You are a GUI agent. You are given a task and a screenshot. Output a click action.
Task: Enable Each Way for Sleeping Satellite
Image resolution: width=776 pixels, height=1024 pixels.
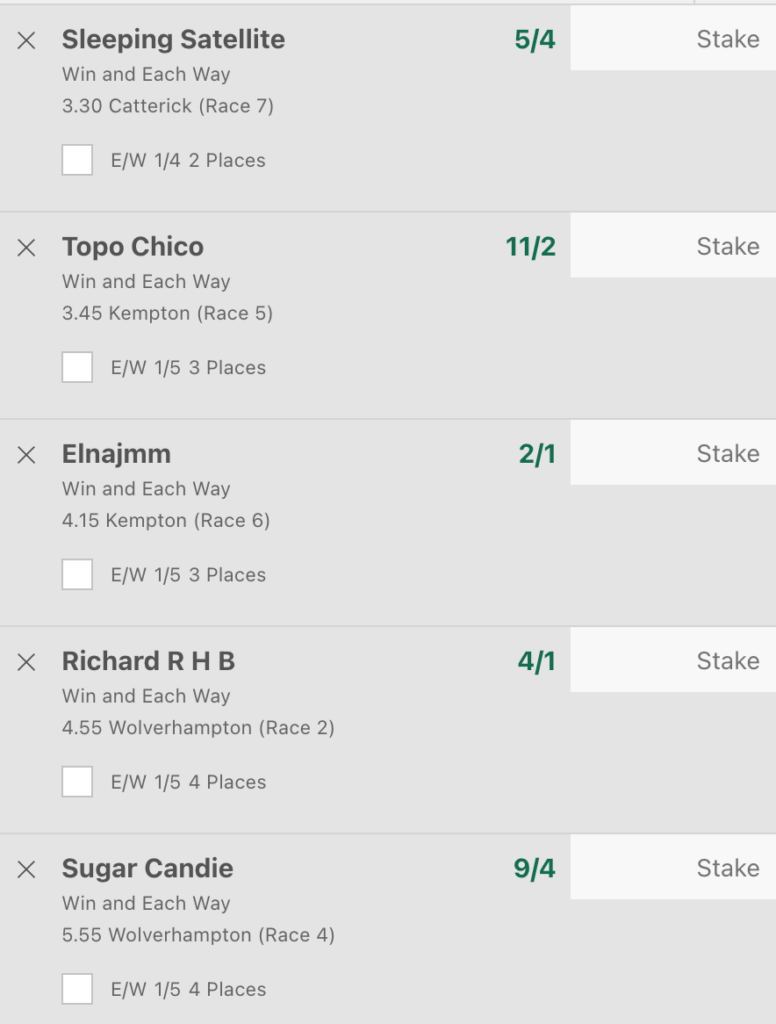77,159
